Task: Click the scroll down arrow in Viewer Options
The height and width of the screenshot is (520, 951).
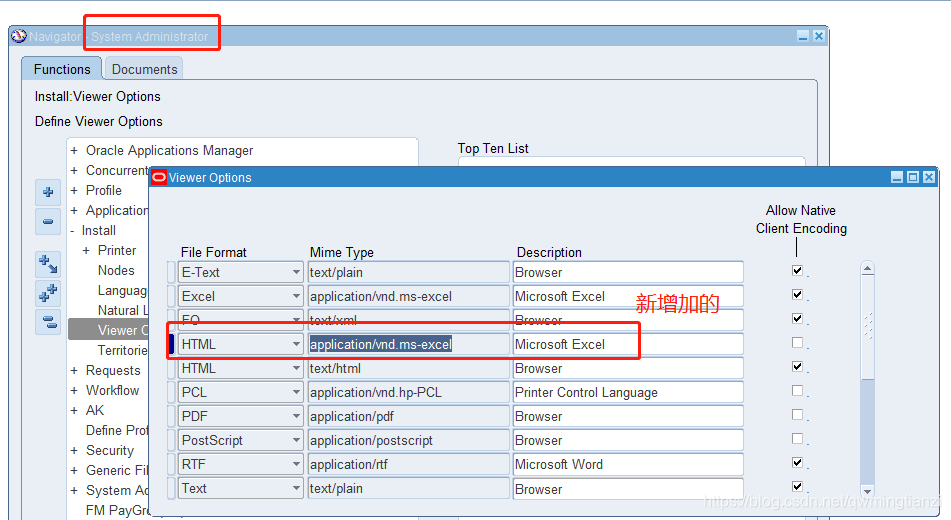Action: (868, 491)
